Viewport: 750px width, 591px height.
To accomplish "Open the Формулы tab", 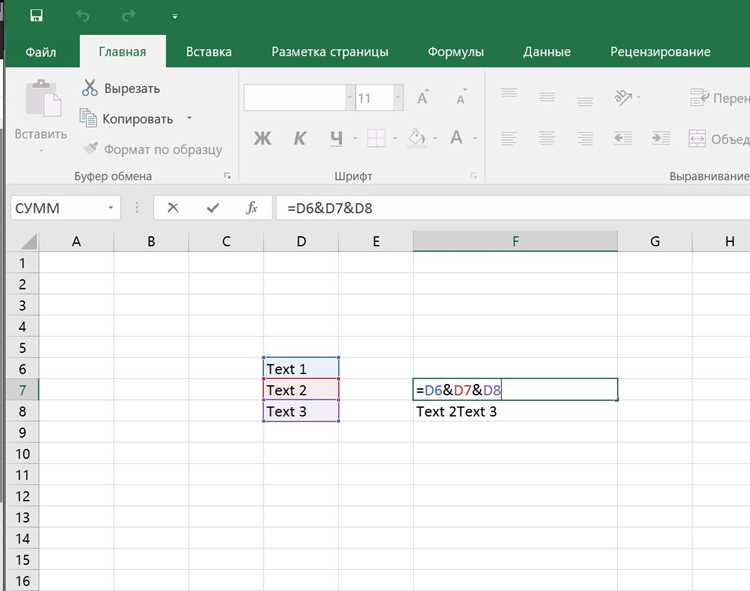I will (455, 52).
